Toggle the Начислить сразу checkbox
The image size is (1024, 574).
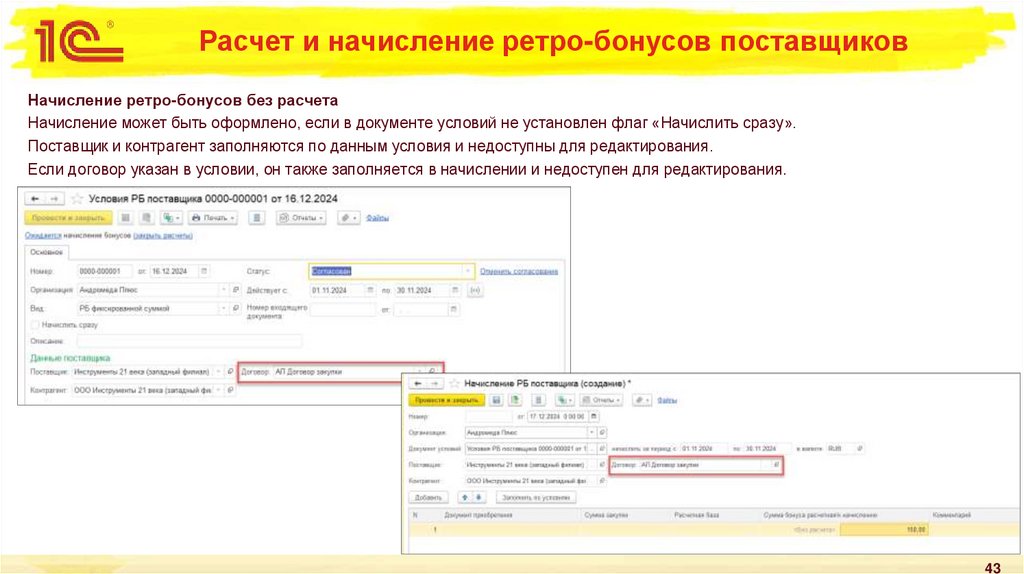[35, 325]
